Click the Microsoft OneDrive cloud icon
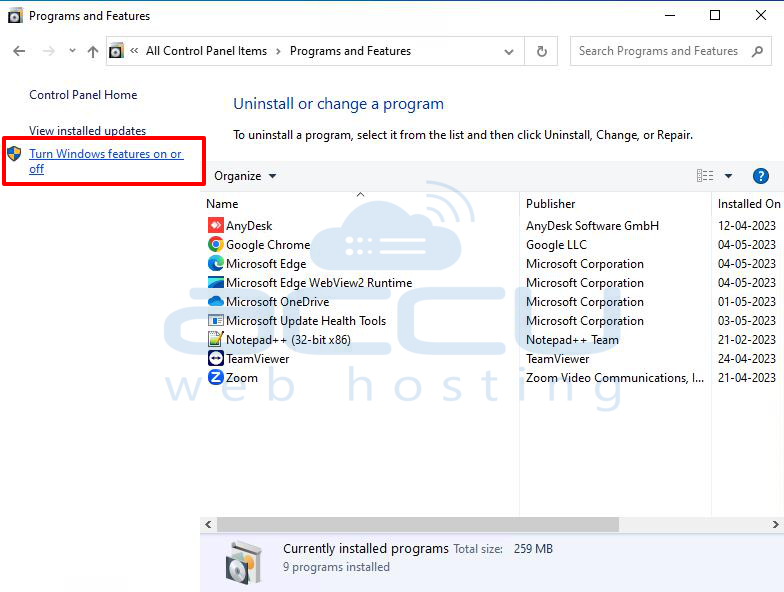 pos(216,302)
